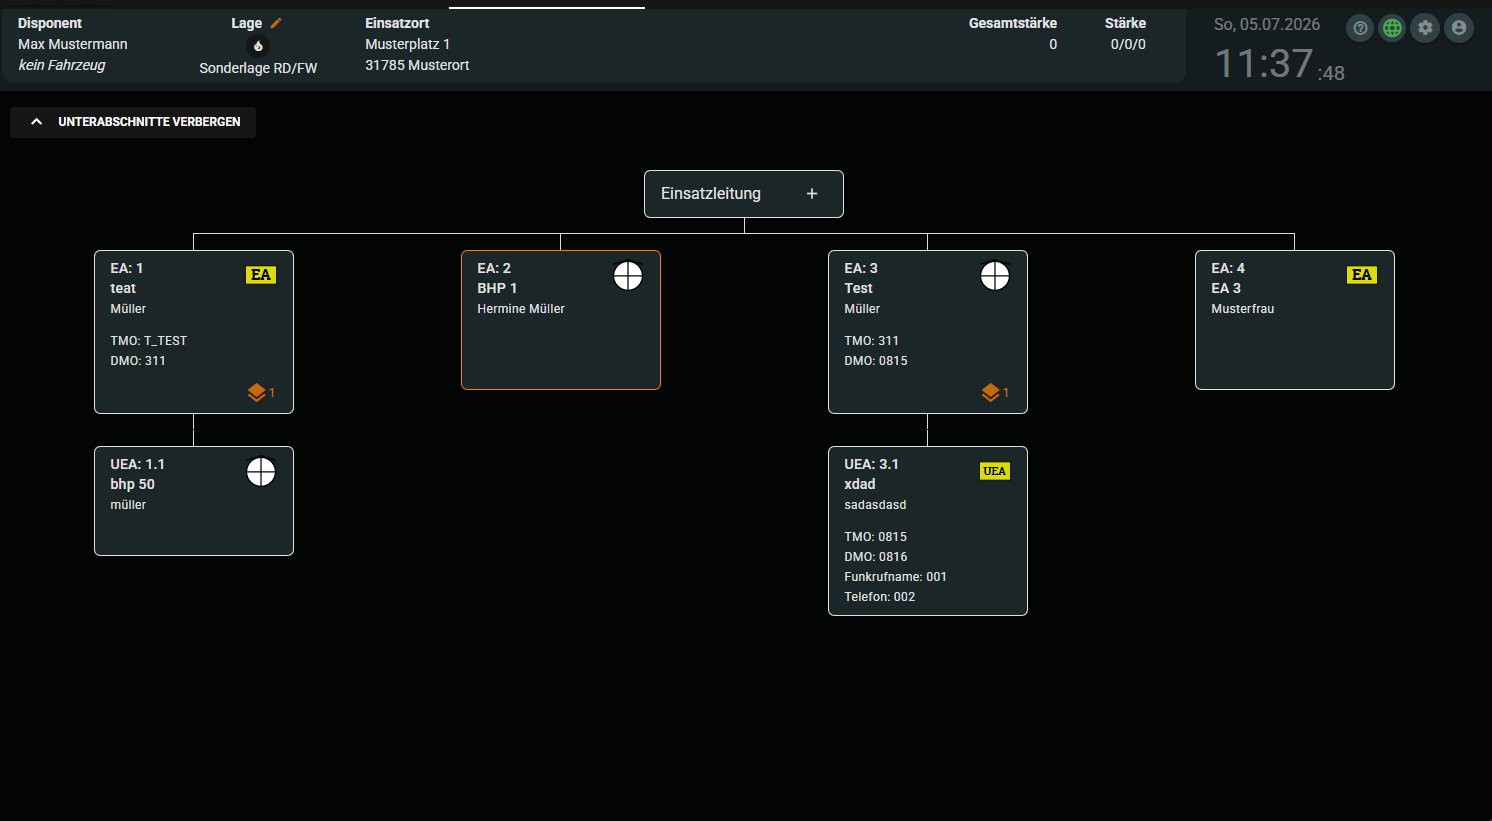Select the Einsatzleitung root node
The height and width of the screenshot is (821, 1492).
[744, 194]
